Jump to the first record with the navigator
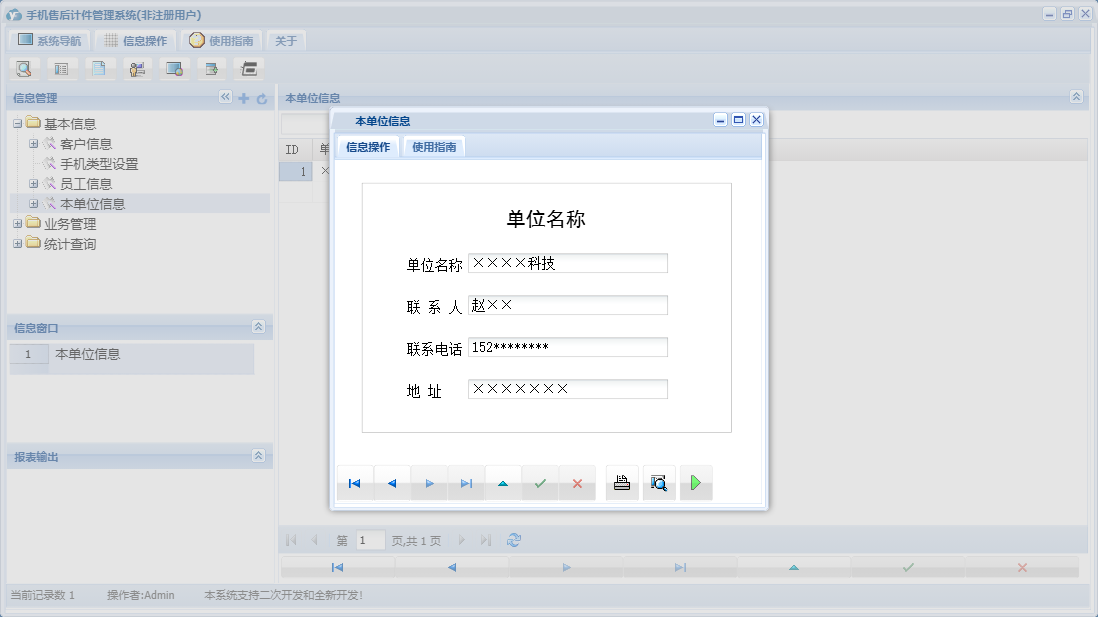The width and height of the screenshot is (1098, 617). [x=354, y=483]
